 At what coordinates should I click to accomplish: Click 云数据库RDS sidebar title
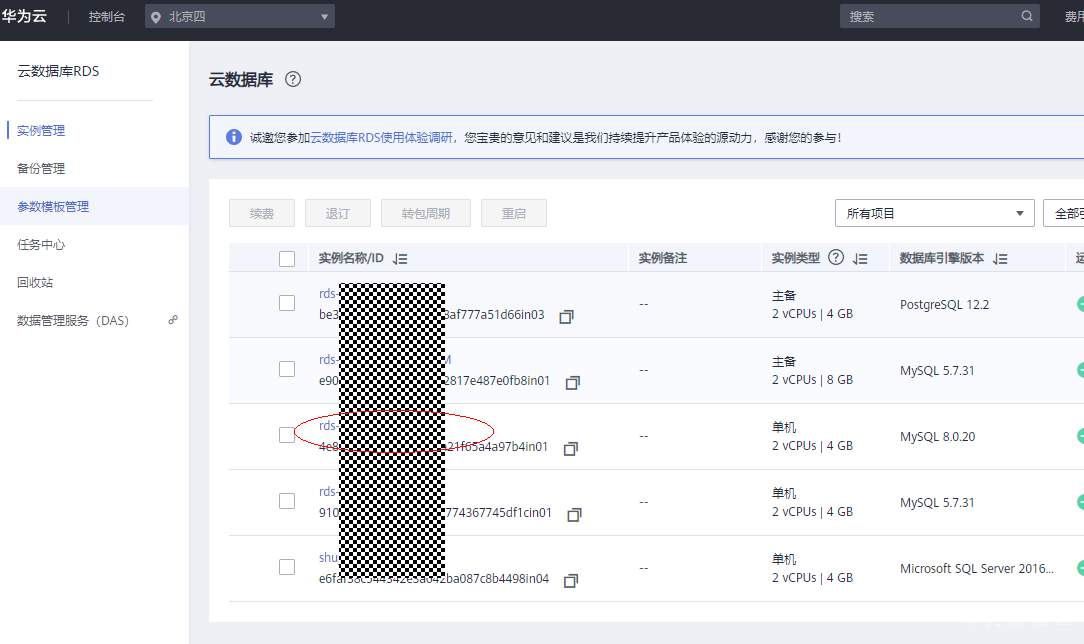[x=58, y=71]
